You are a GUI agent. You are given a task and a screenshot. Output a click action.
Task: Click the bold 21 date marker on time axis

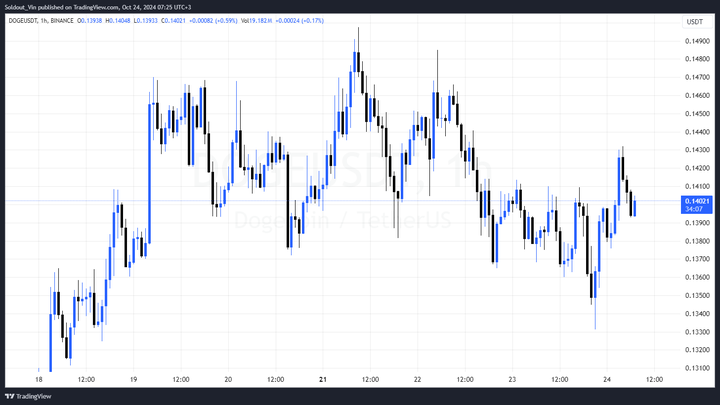click(x=323, y=379)
